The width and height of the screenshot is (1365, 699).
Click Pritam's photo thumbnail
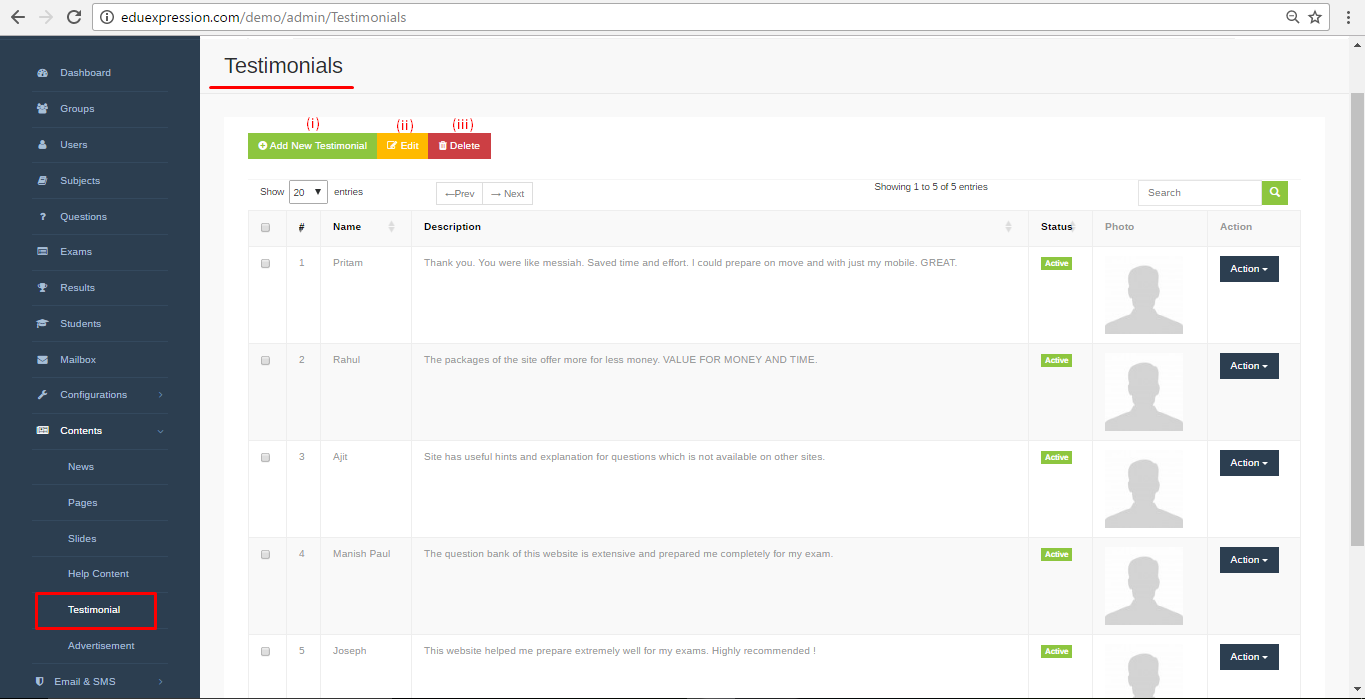1144,295
